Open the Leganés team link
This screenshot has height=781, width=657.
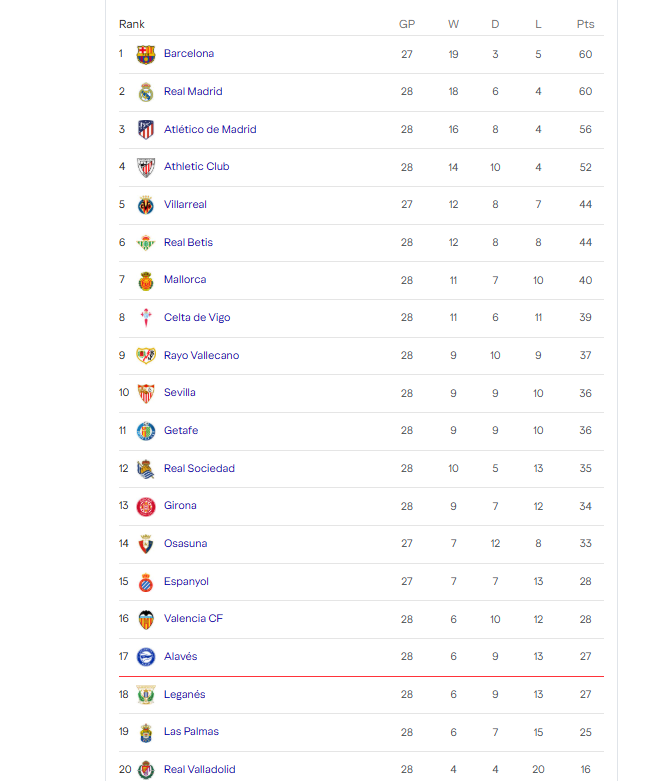(x=184, y=694)
